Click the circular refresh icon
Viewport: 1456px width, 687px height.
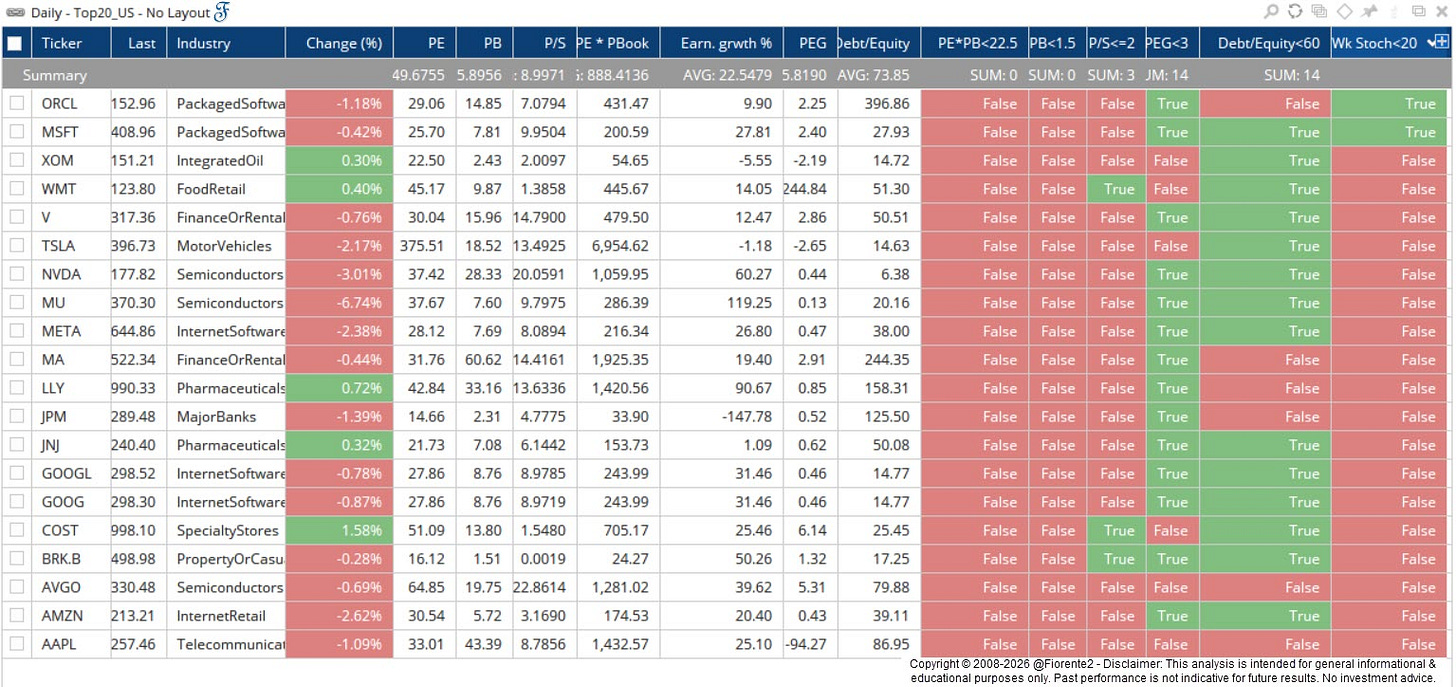(1295, 12)
